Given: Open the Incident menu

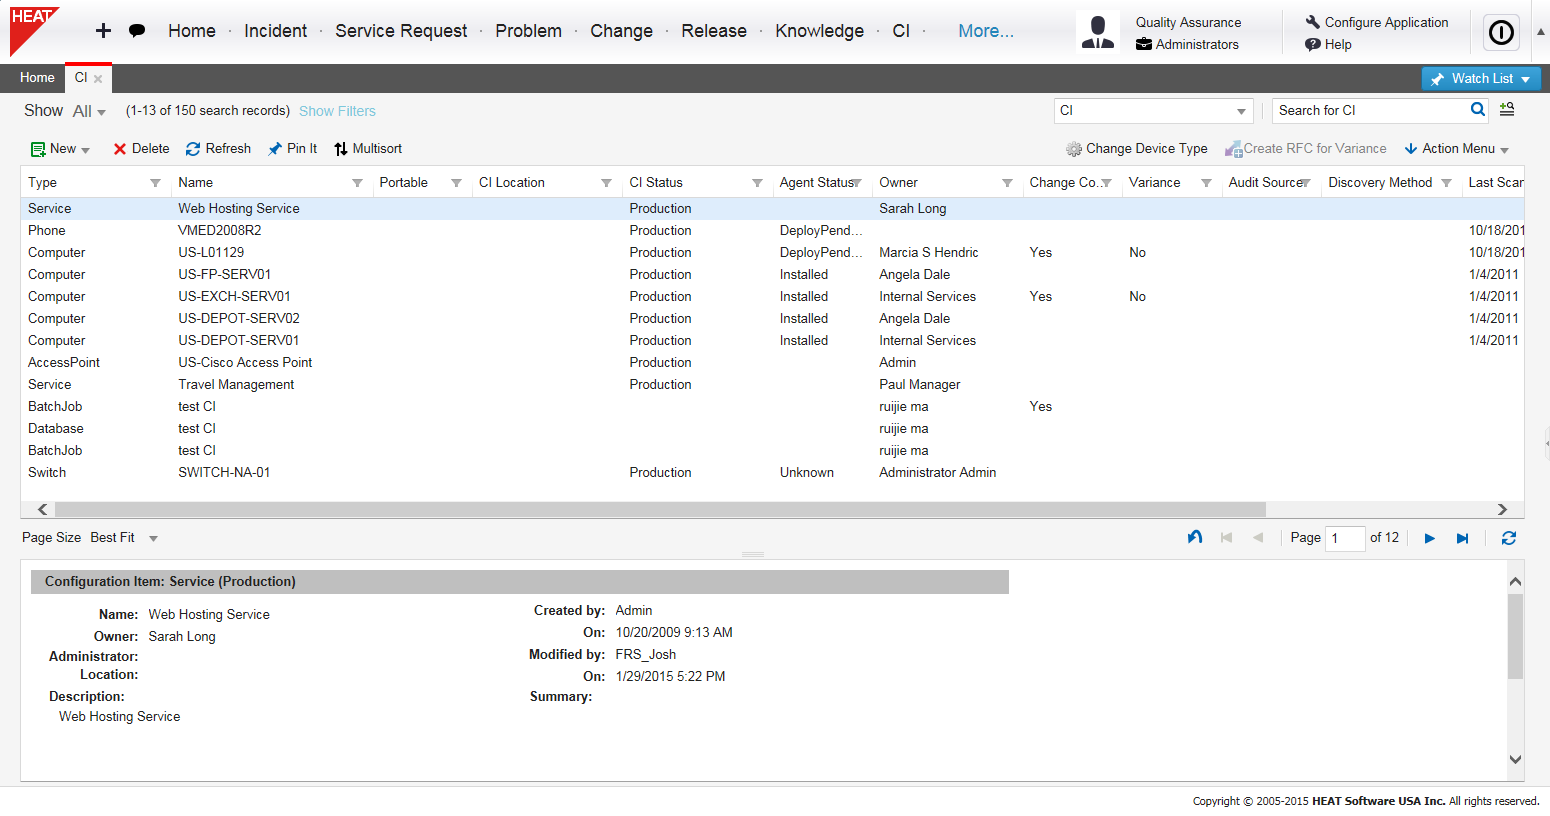Looking at the screenshot, I should pos(276,30).
